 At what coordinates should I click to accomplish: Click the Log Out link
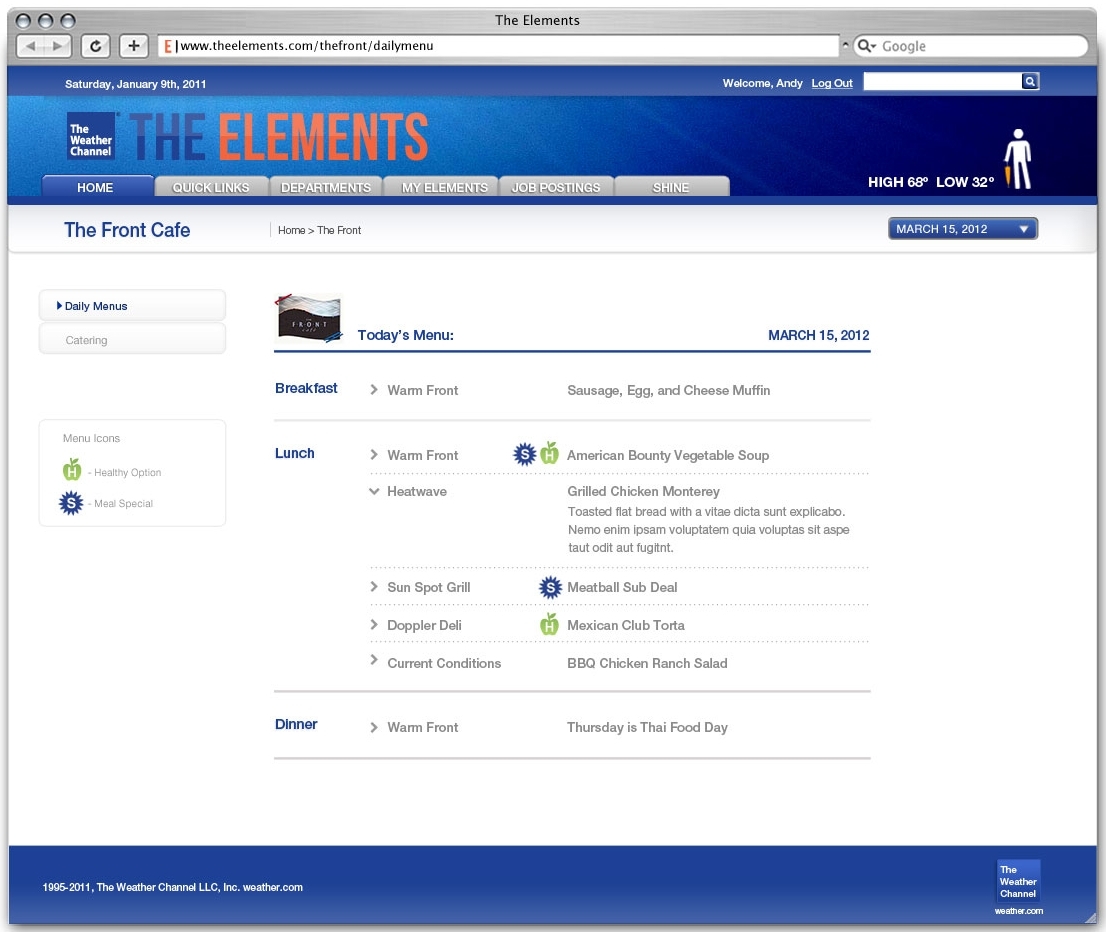coord(832,83)
